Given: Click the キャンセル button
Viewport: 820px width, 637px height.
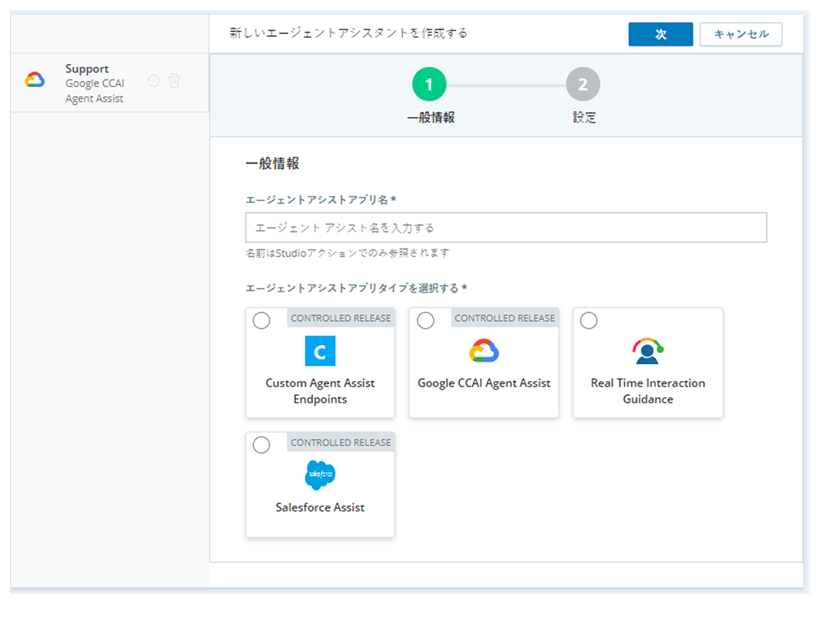Looking at the screenshot, I should [x=741, y=34].
